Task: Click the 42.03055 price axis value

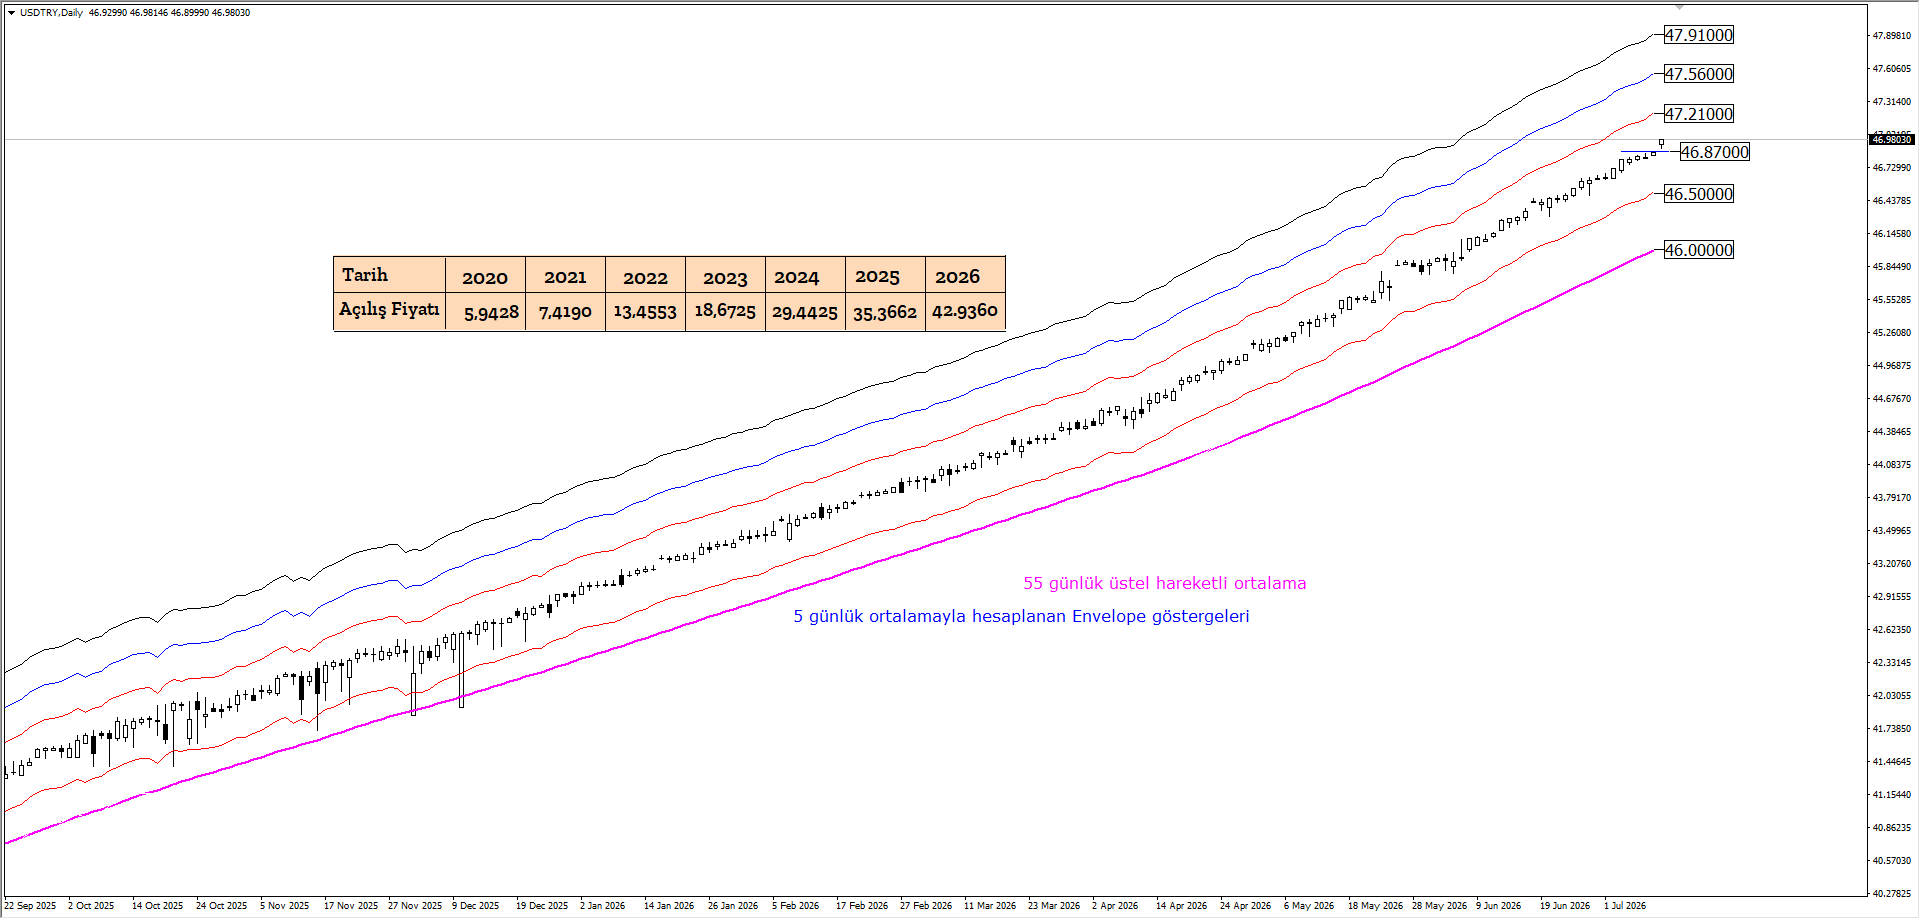Action: (1891, 696)
